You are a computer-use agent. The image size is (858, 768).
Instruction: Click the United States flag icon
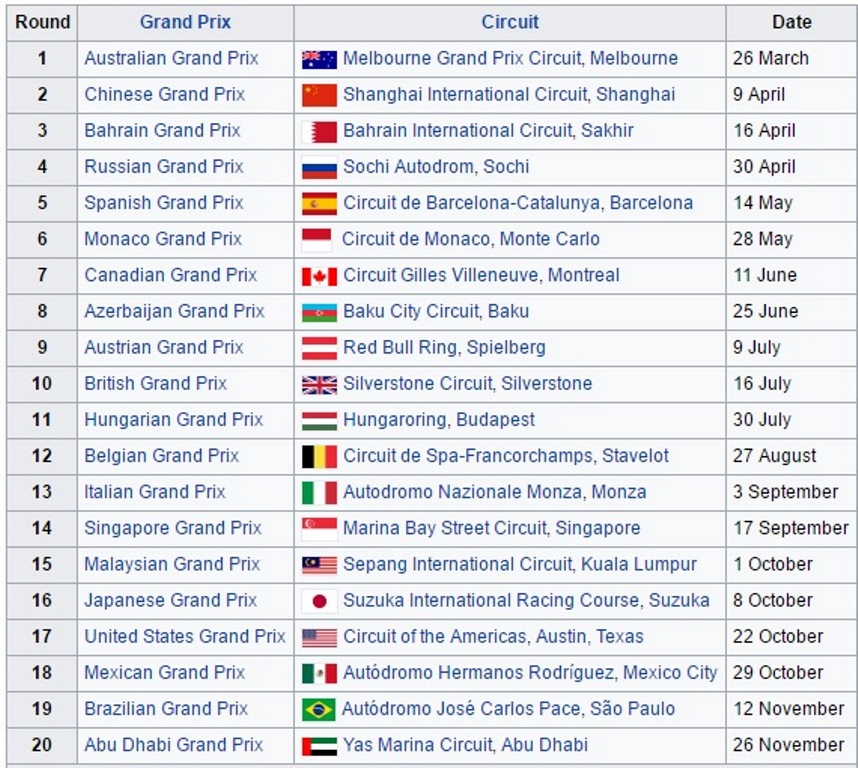click(x=319, y=638)
